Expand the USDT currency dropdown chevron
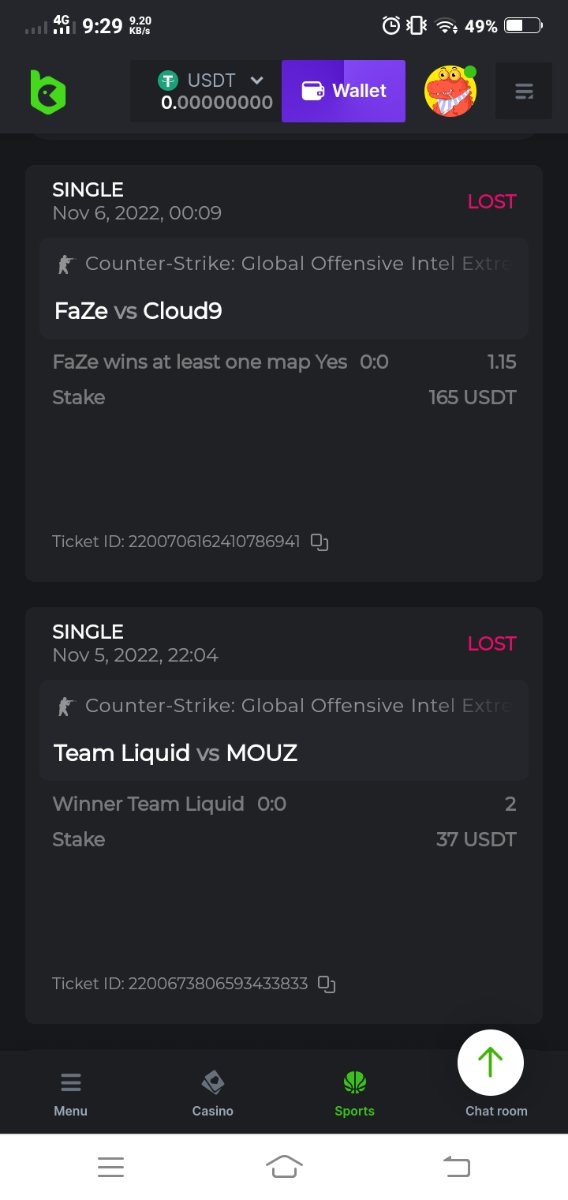Viewport: 568px width, 1200px height. [257, 80]
